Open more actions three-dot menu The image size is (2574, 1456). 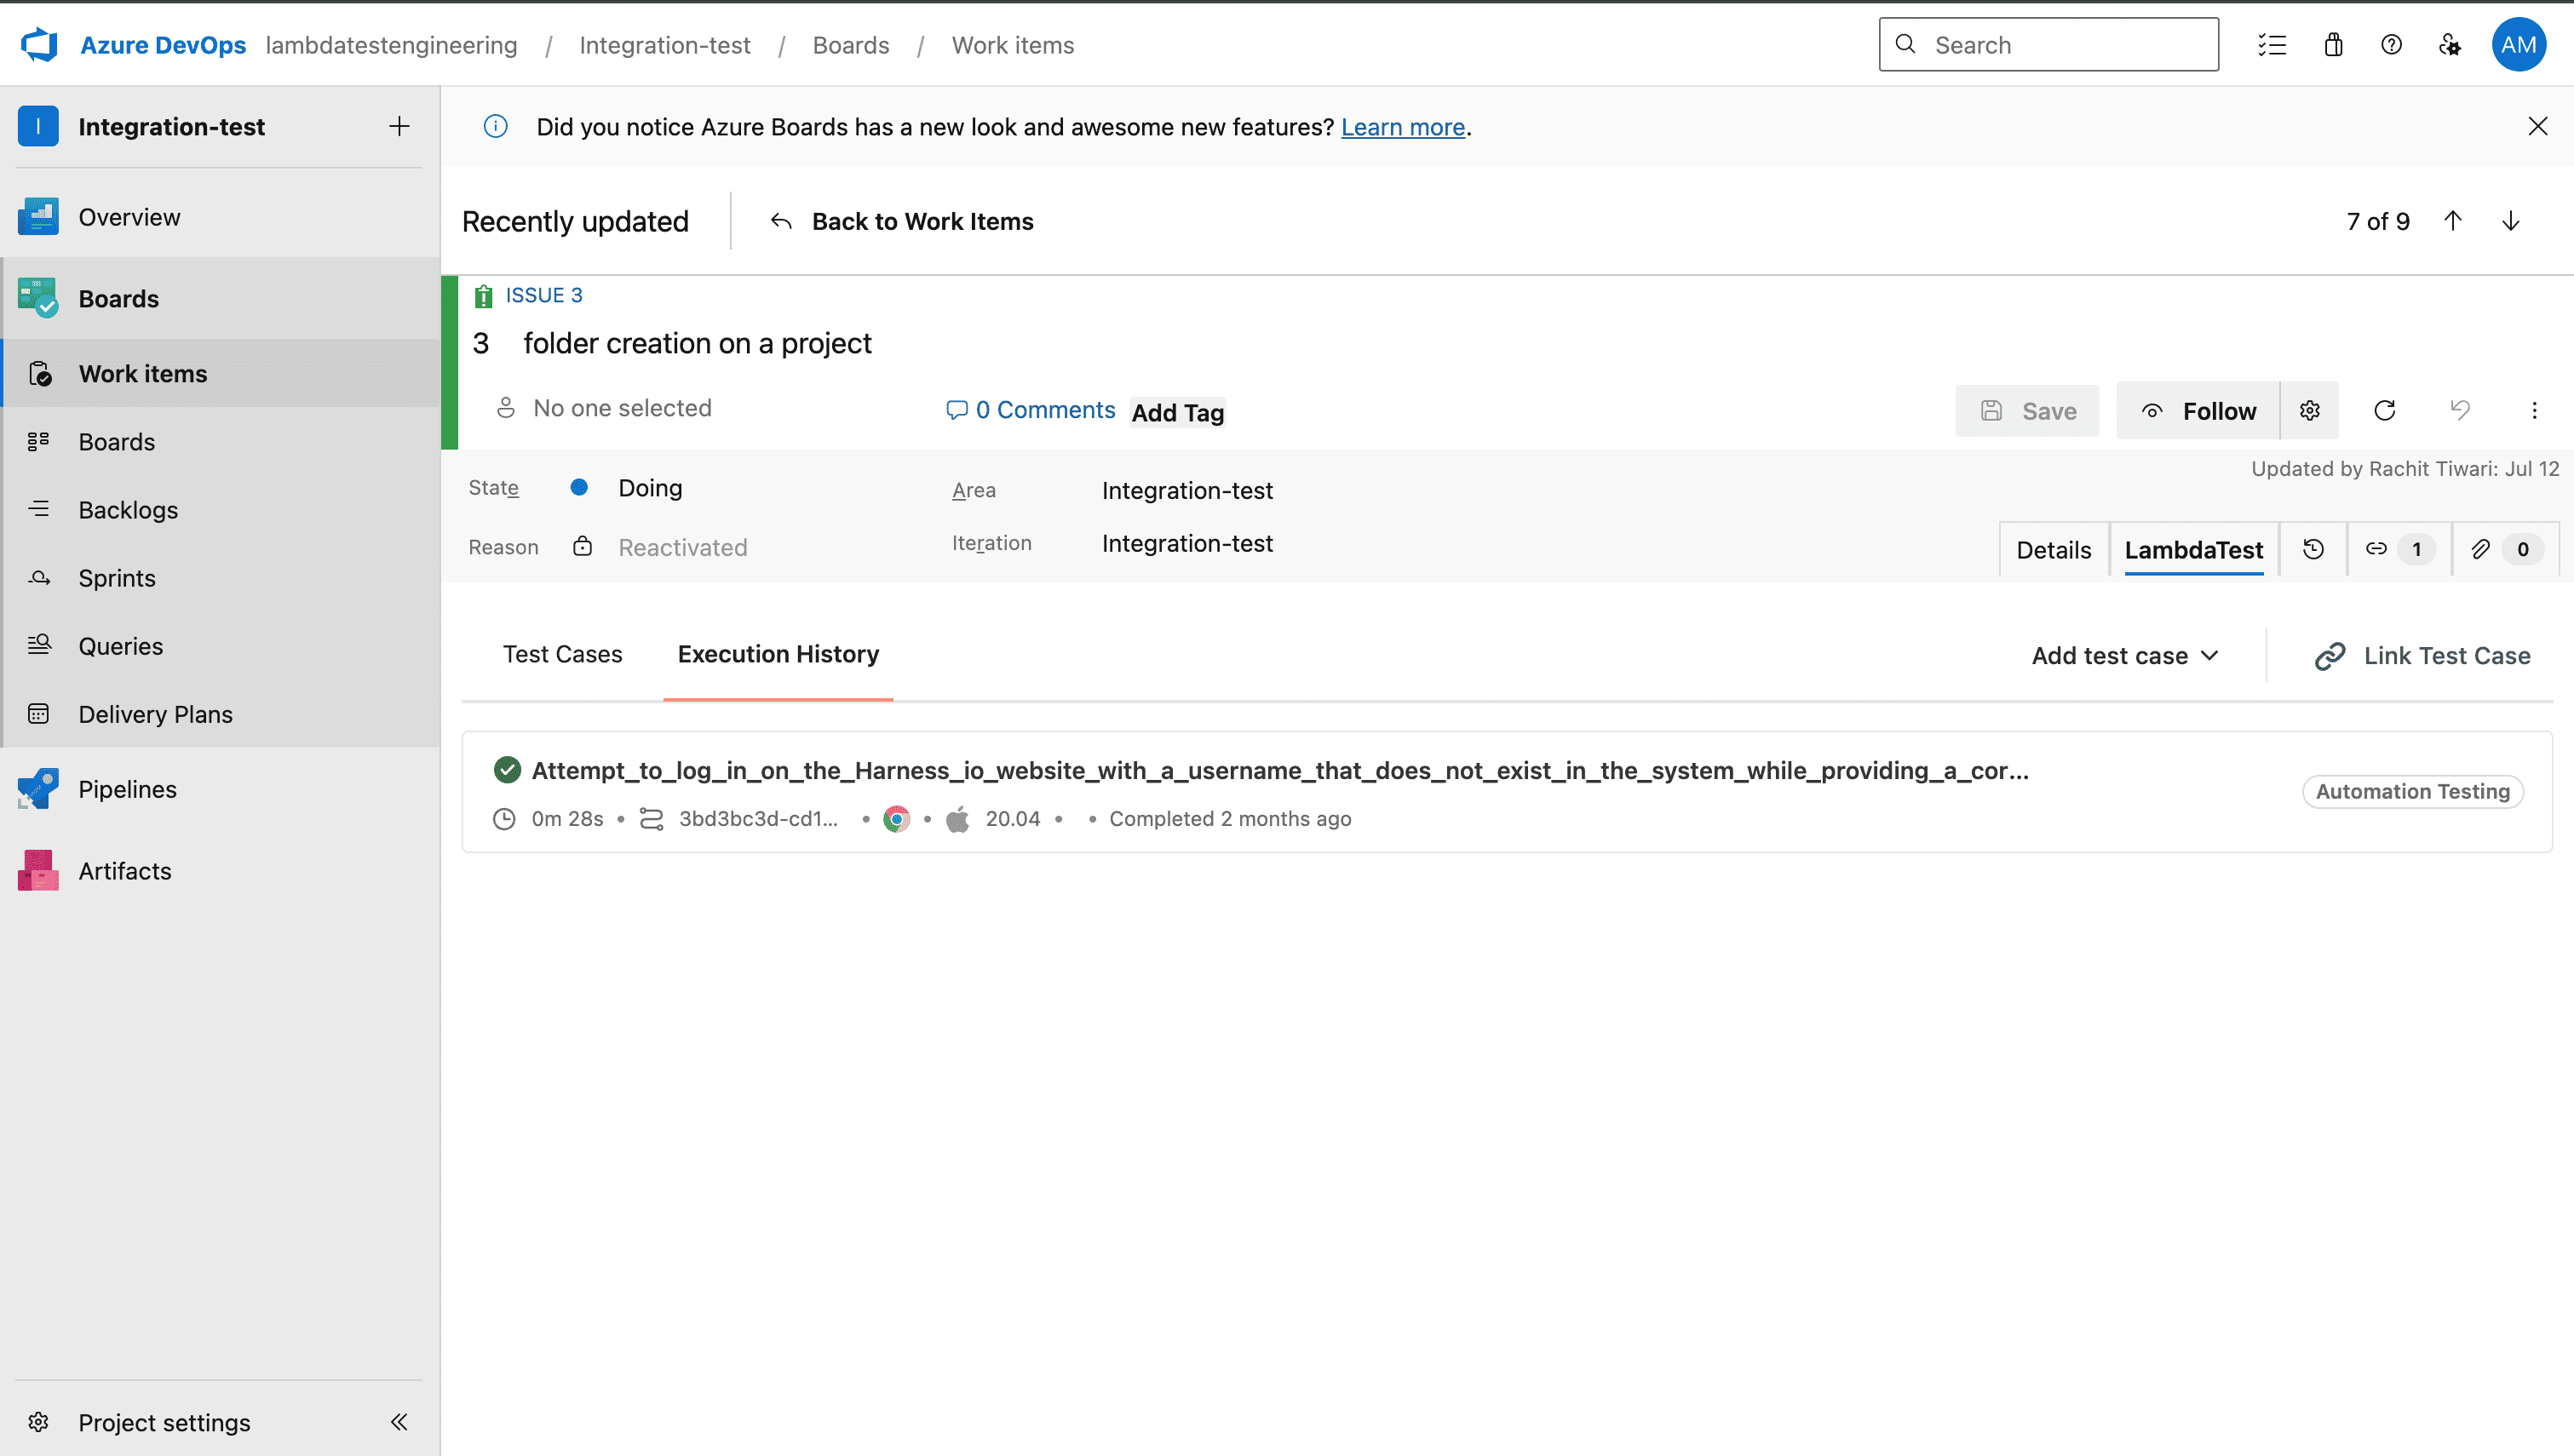click(2534, 410)
